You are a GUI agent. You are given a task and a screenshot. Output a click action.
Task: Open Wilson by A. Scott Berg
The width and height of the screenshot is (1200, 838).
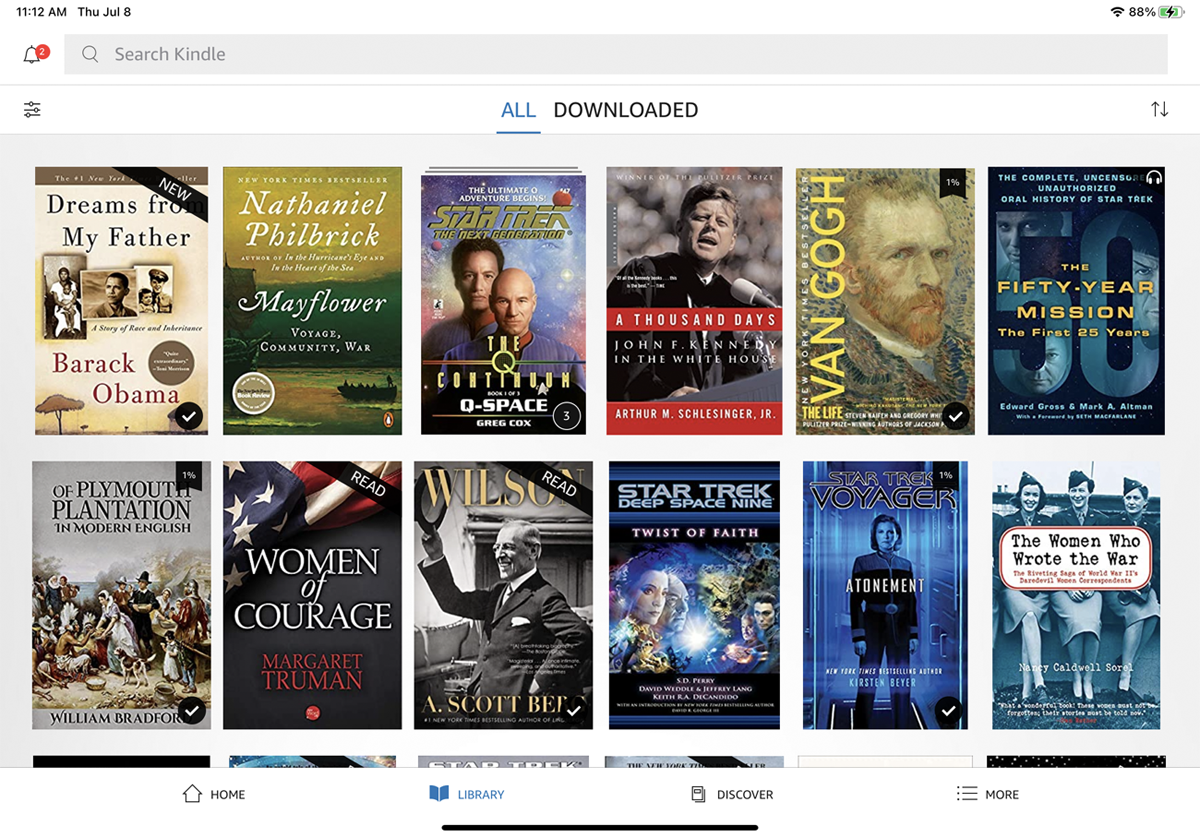pos(503,595)
